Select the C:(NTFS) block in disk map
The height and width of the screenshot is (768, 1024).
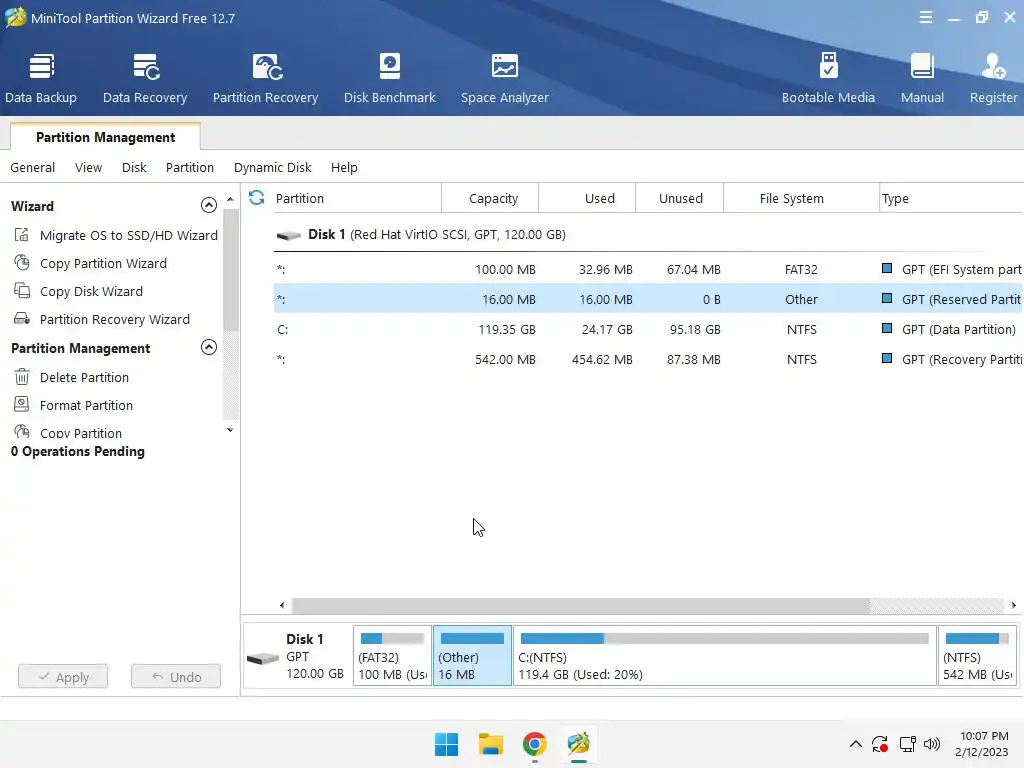725,656
